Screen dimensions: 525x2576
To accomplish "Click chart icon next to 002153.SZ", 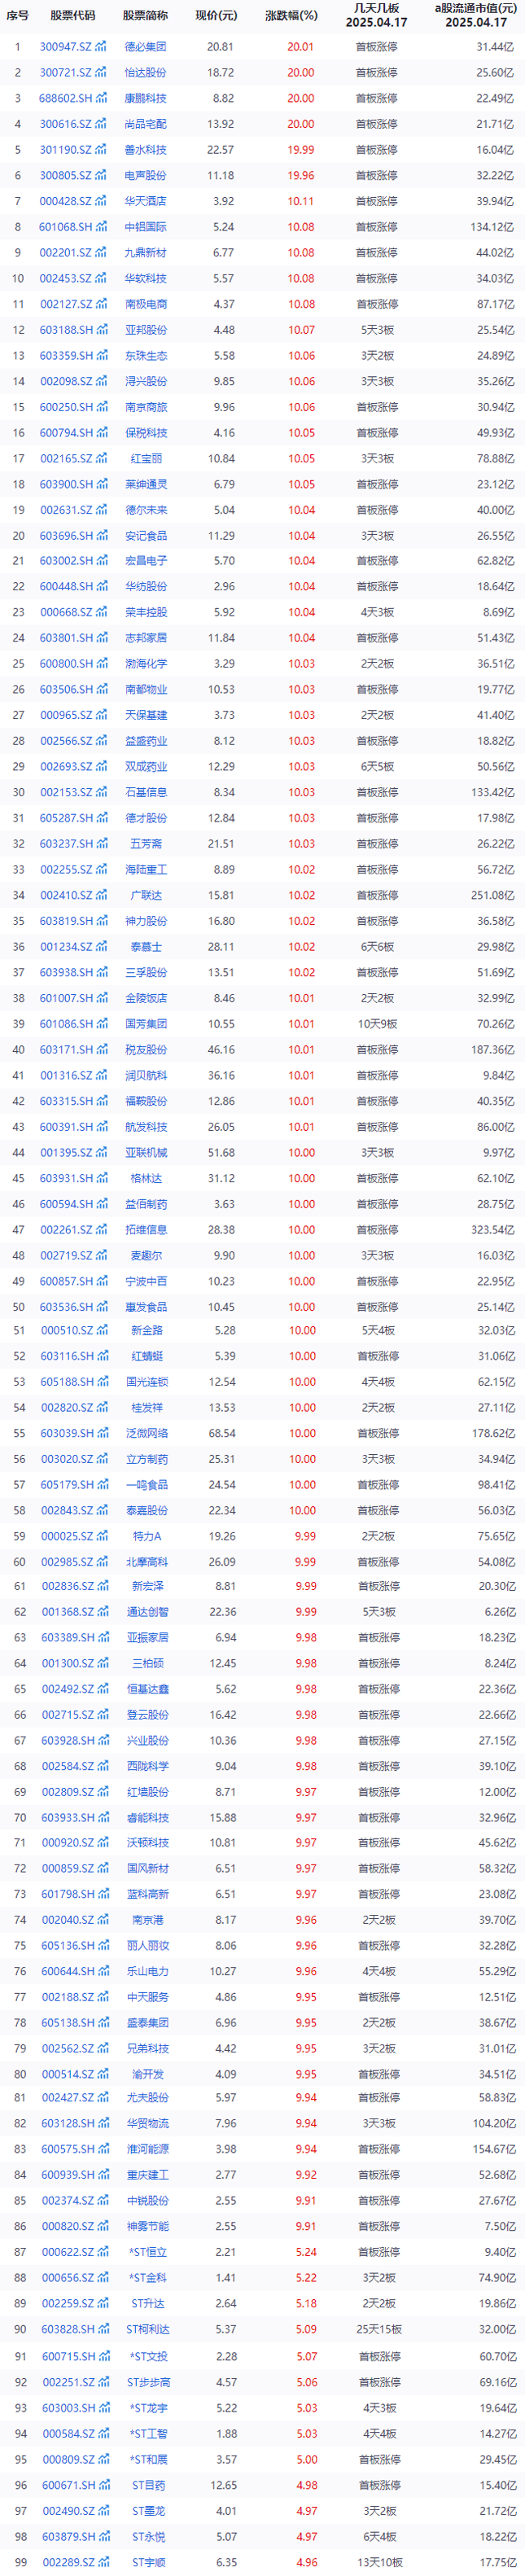I will tap(101, 792).
